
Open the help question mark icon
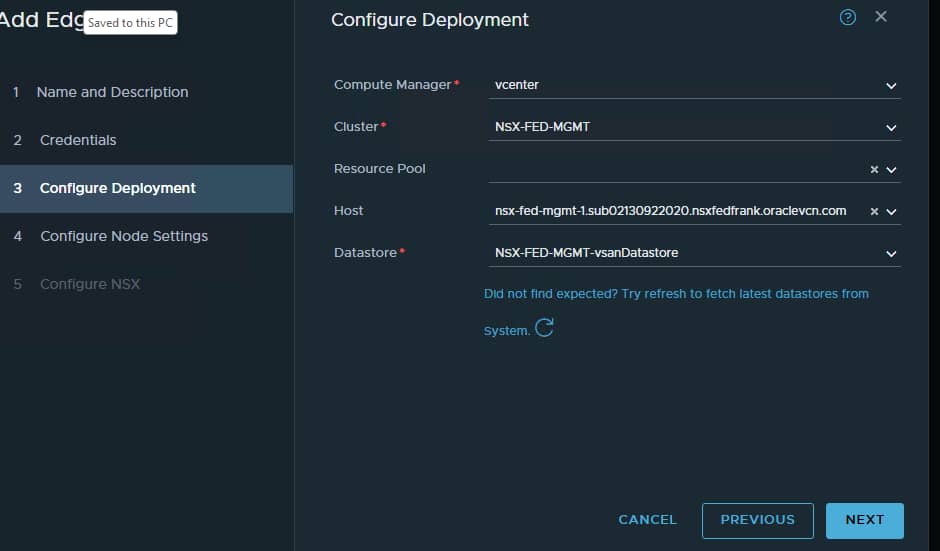tap(848, 17)
